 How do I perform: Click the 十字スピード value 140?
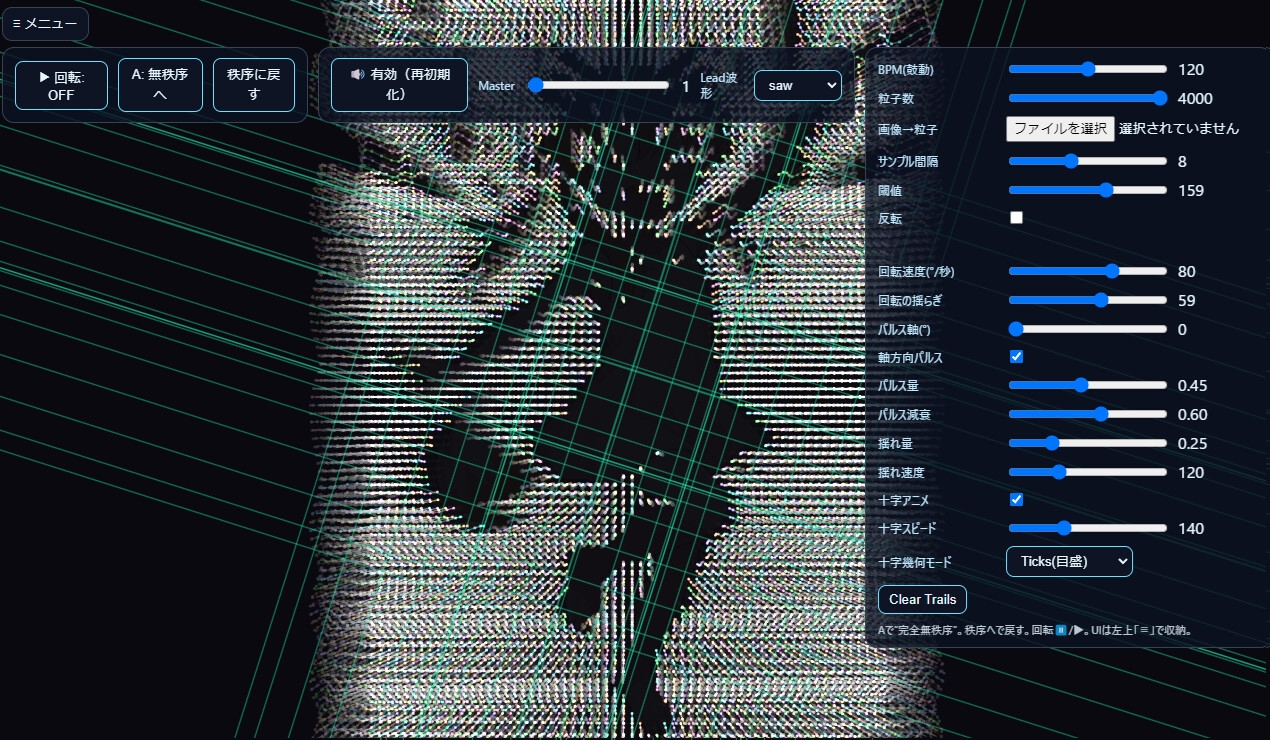pyautogui.click(x=1191, y=529)
